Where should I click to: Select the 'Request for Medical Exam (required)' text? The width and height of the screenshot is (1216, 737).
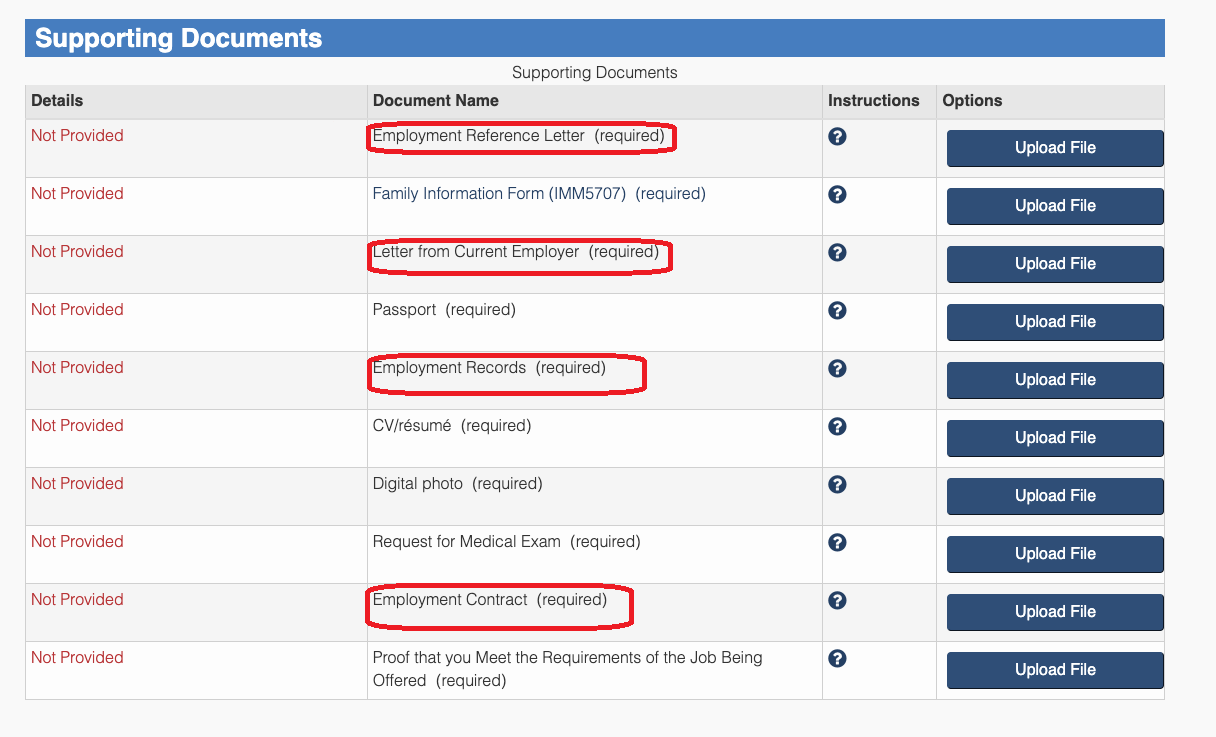click(506, 542)
